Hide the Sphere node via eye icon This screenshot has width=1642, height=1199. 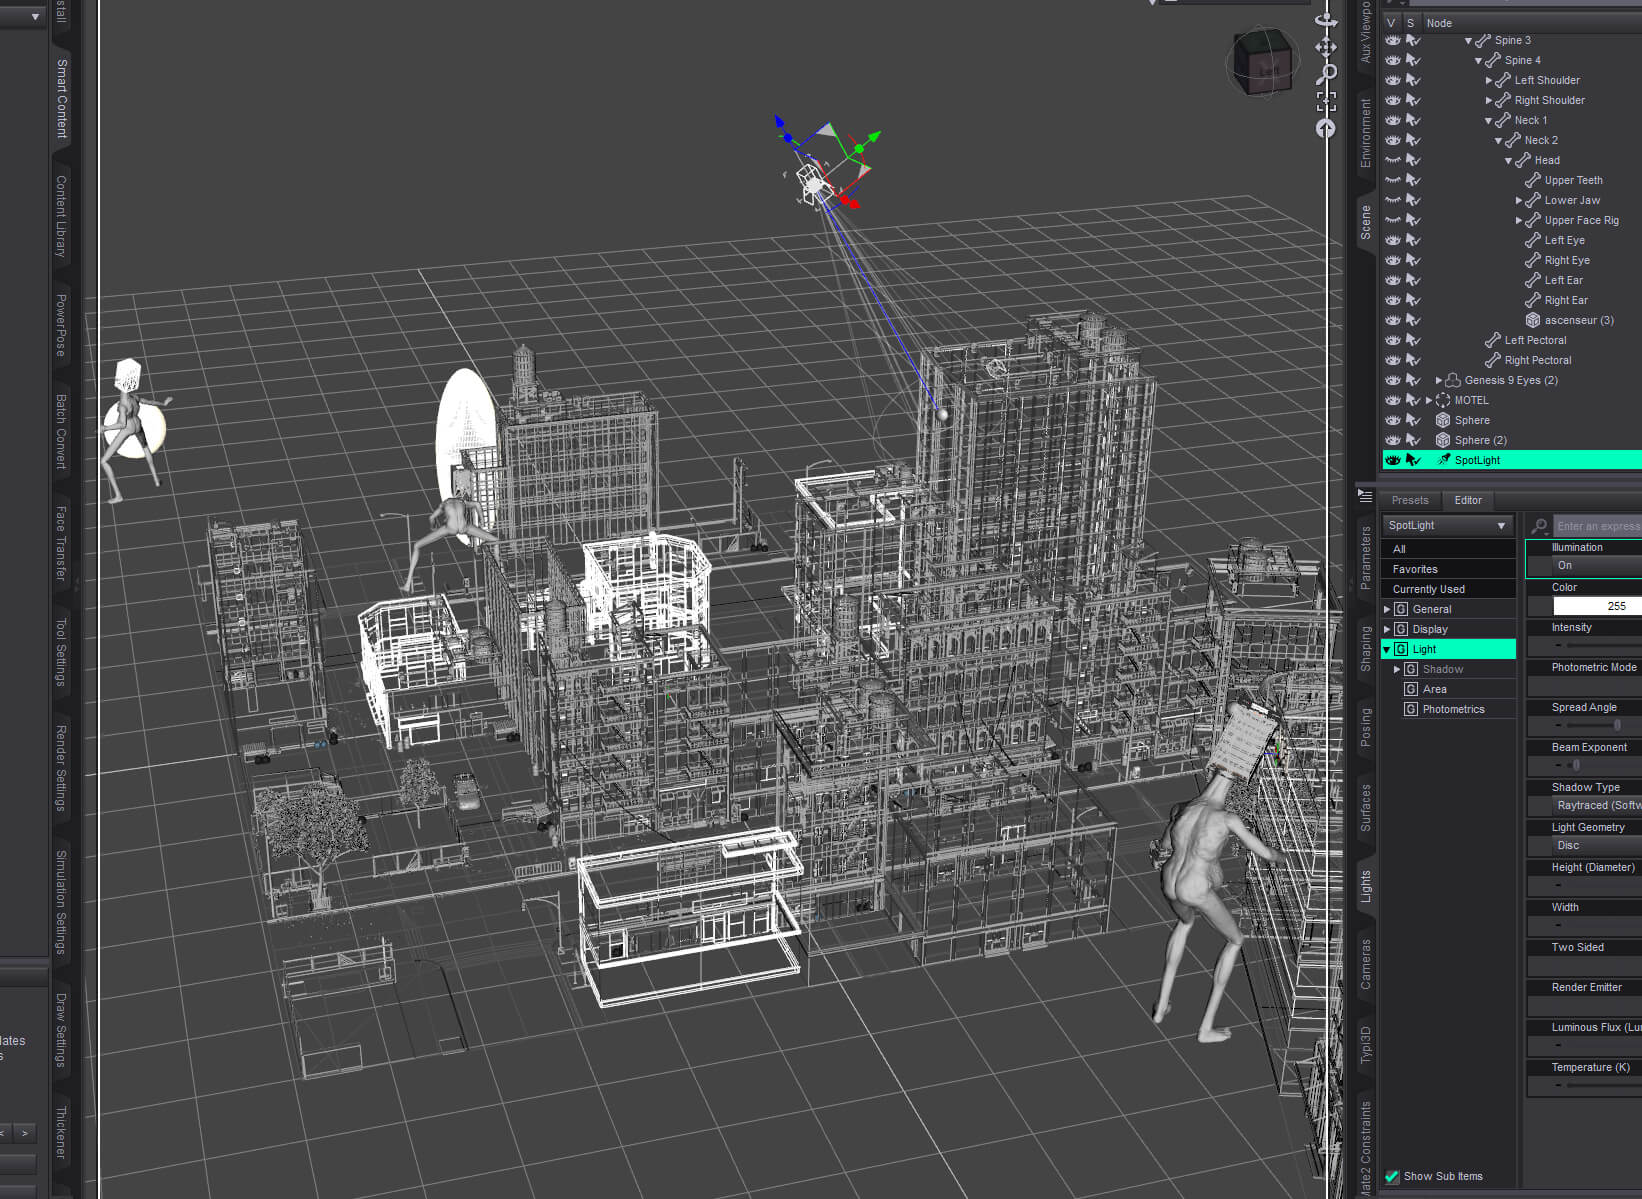point(1392,420)
